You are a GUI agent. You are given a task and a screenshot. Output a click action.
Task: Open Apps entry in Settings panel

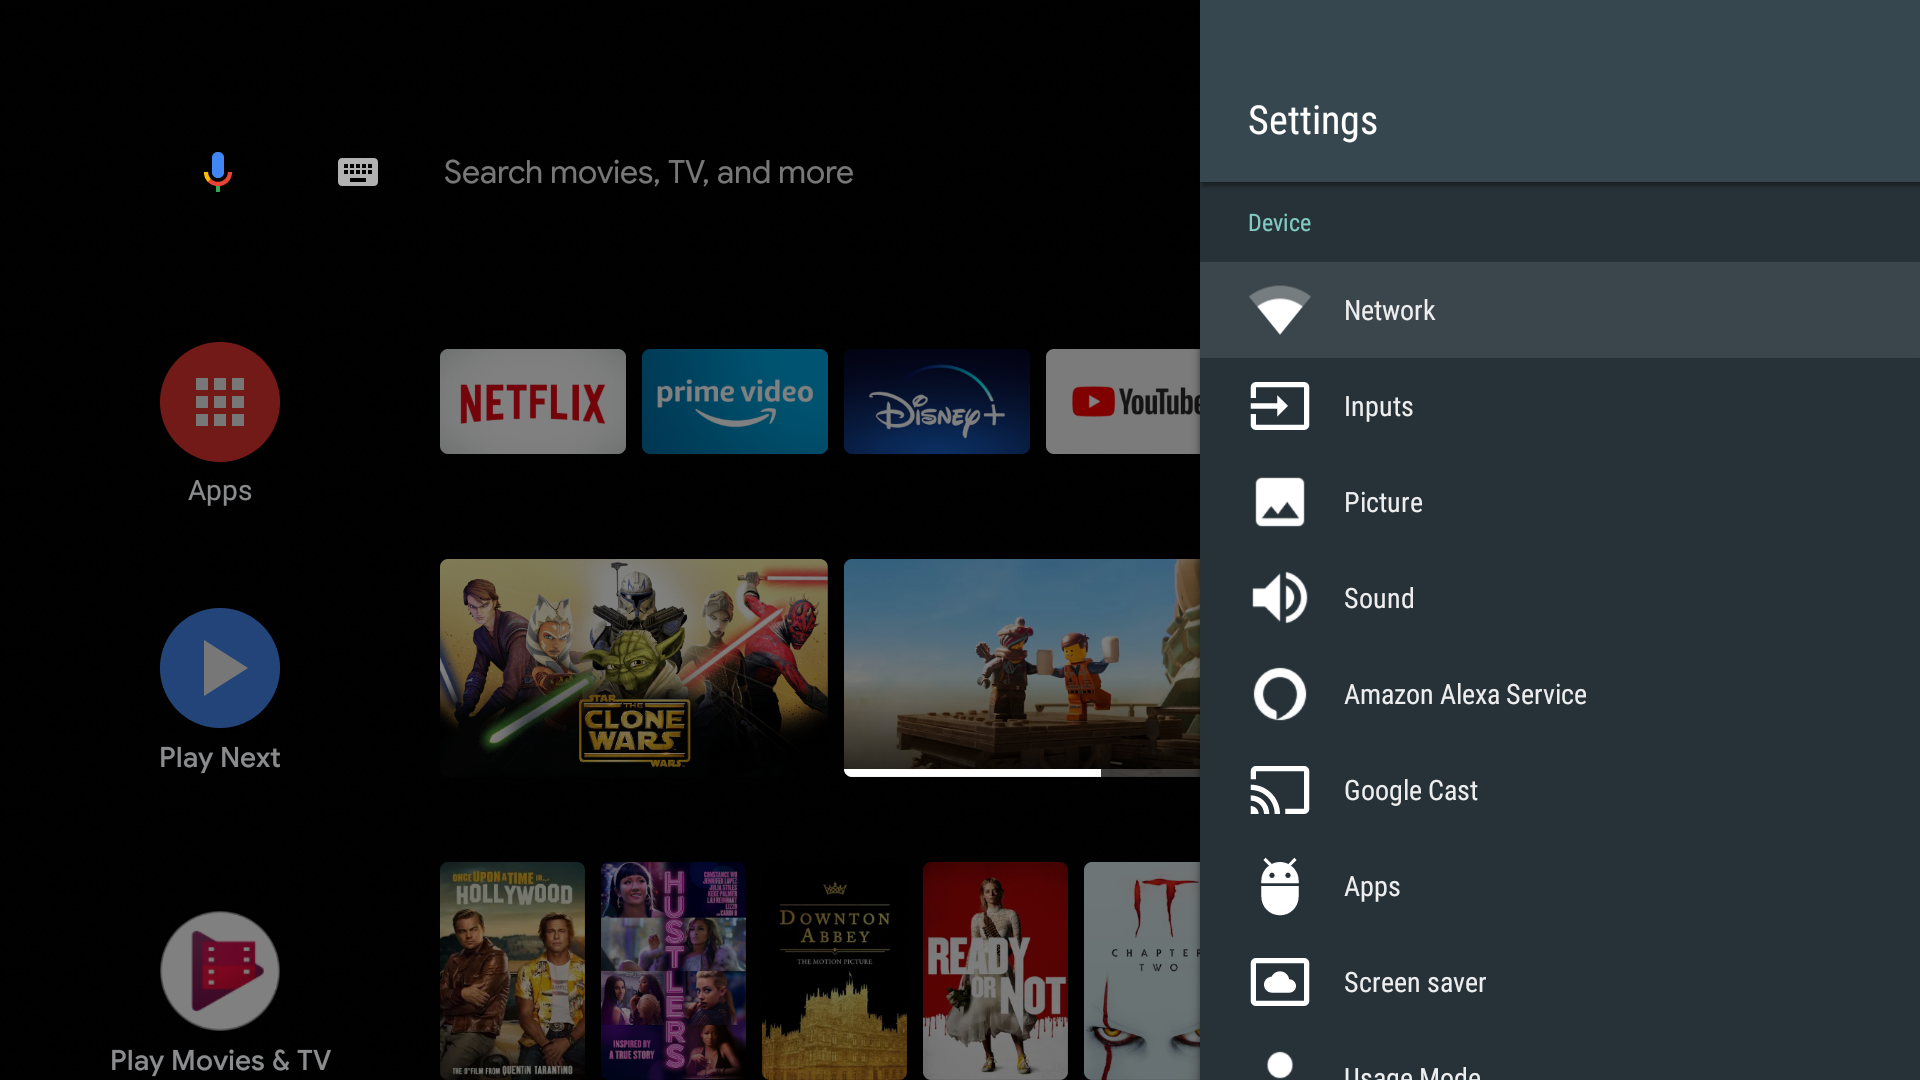[x=1560, y=886]
